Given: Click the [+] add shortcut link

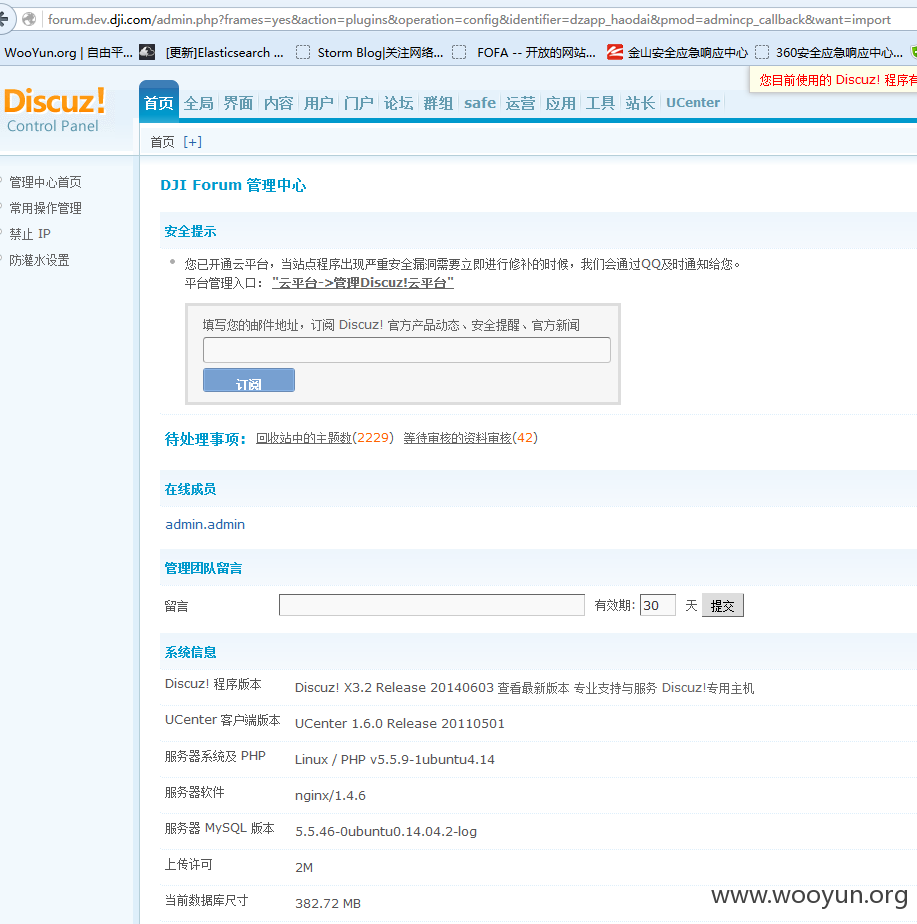Looking at the screenshot, I should point(193,142).
